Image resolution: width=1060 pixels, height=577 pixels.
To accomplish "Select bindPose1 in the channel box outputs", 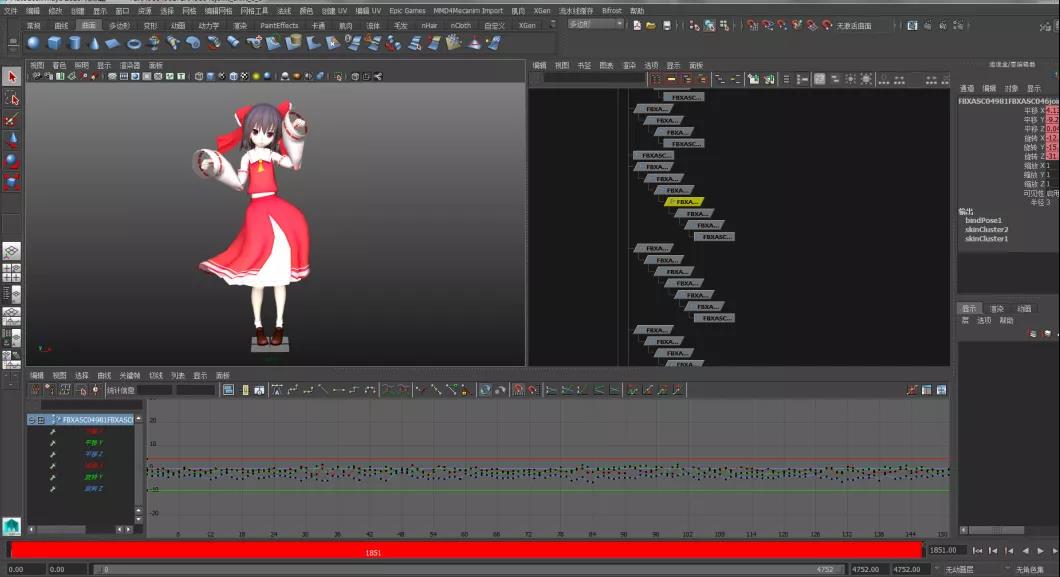I will click(x=983, y=220).
